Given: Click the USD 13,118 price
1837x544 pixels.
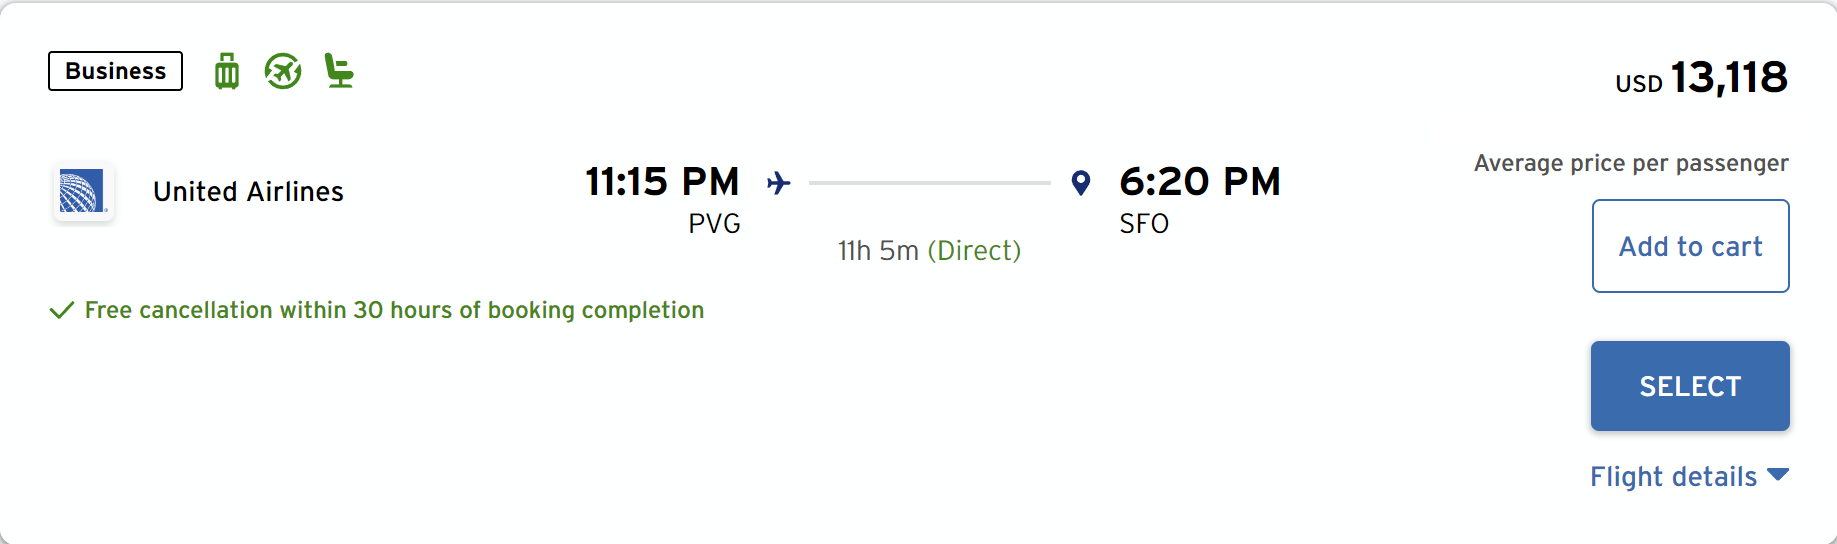Looking at the screenshot, I should pyautogui.click(x=1701, y=78).
